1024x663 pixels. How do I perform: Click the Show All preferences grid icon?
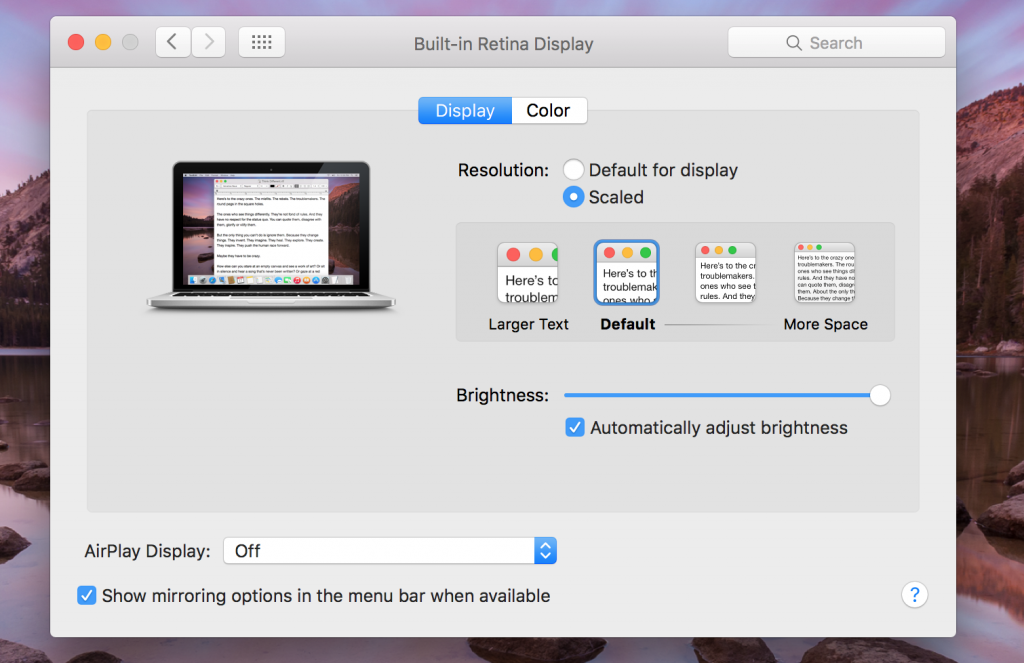pos(261,42)
